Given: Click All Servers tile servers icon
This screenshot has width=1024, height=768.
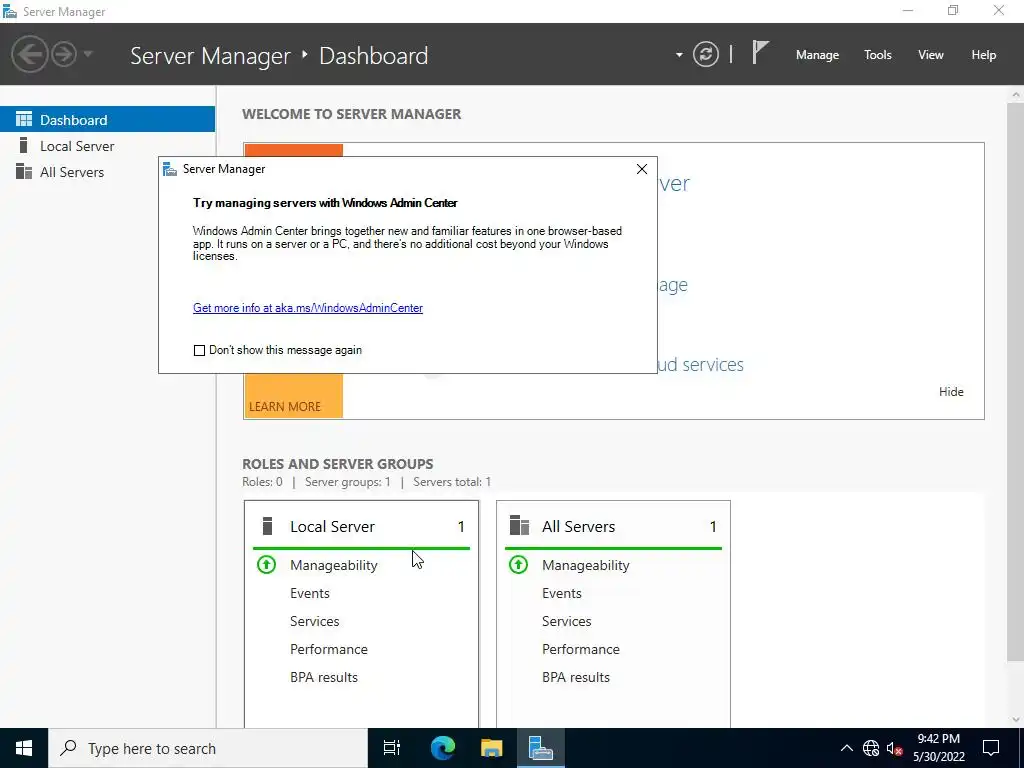Looking at the screenshot, I should pyautogui.click(x=519, y=526).
